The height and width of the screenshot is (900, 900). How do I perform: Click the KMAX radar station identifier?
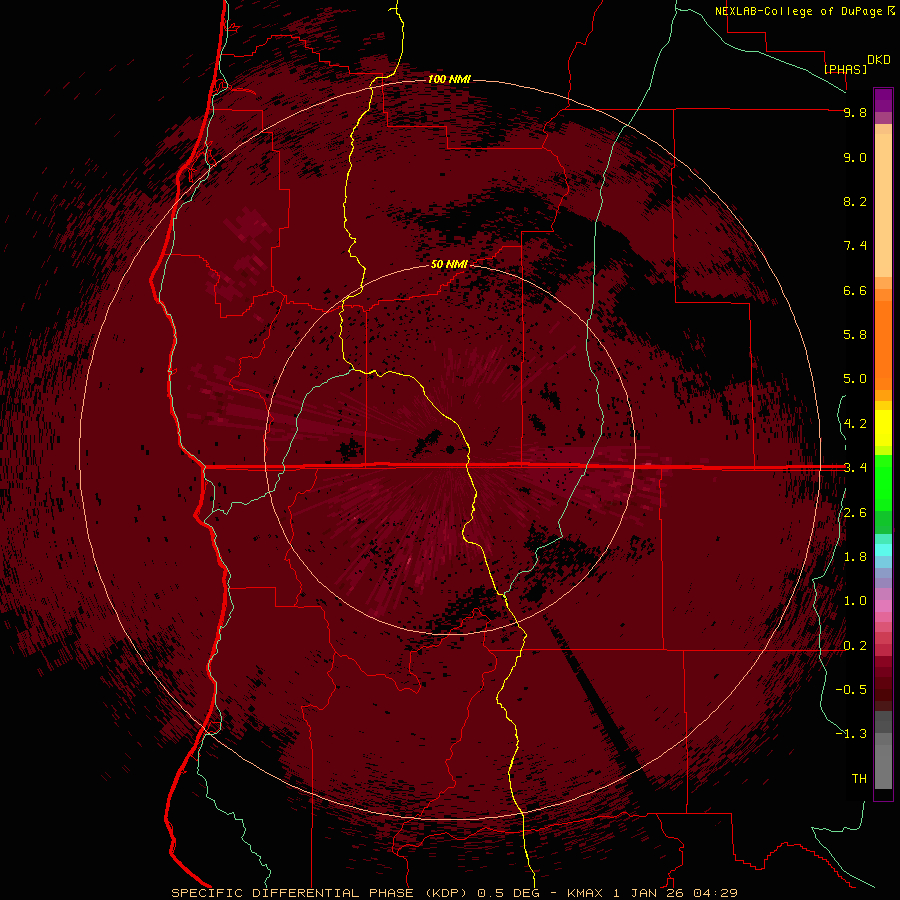[584, 893]
